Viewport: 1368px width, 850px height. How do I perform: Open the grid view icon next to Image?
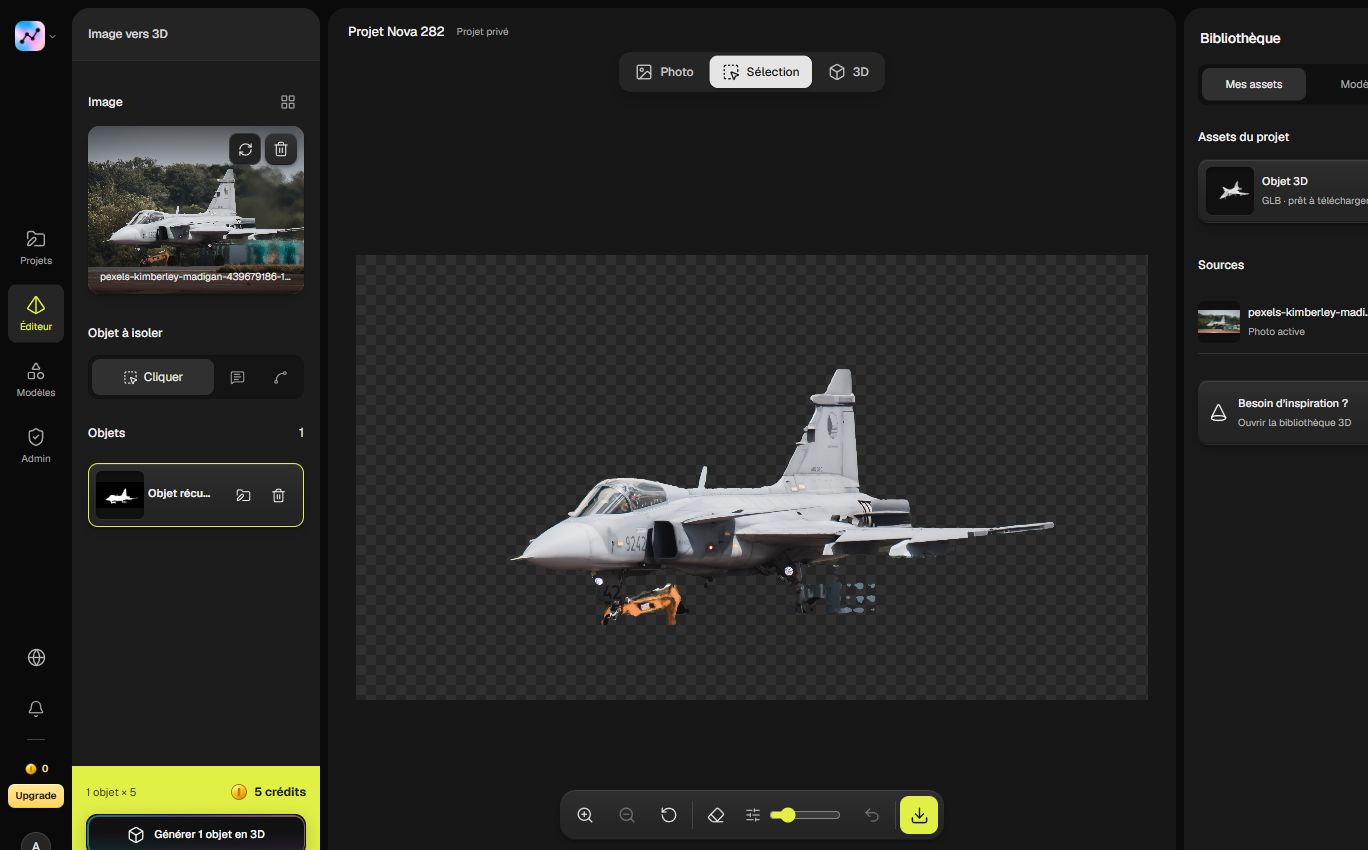pyautogui.click(x=288, y=102)
